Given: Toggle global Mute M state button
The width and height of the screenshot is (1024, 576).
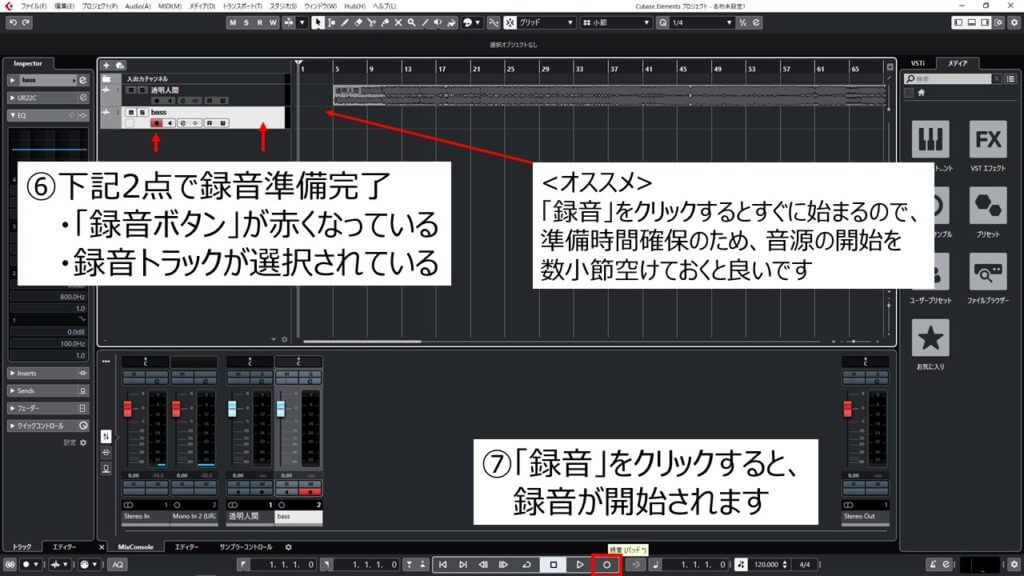Looking at the screenshot, I should coord(233,23).
